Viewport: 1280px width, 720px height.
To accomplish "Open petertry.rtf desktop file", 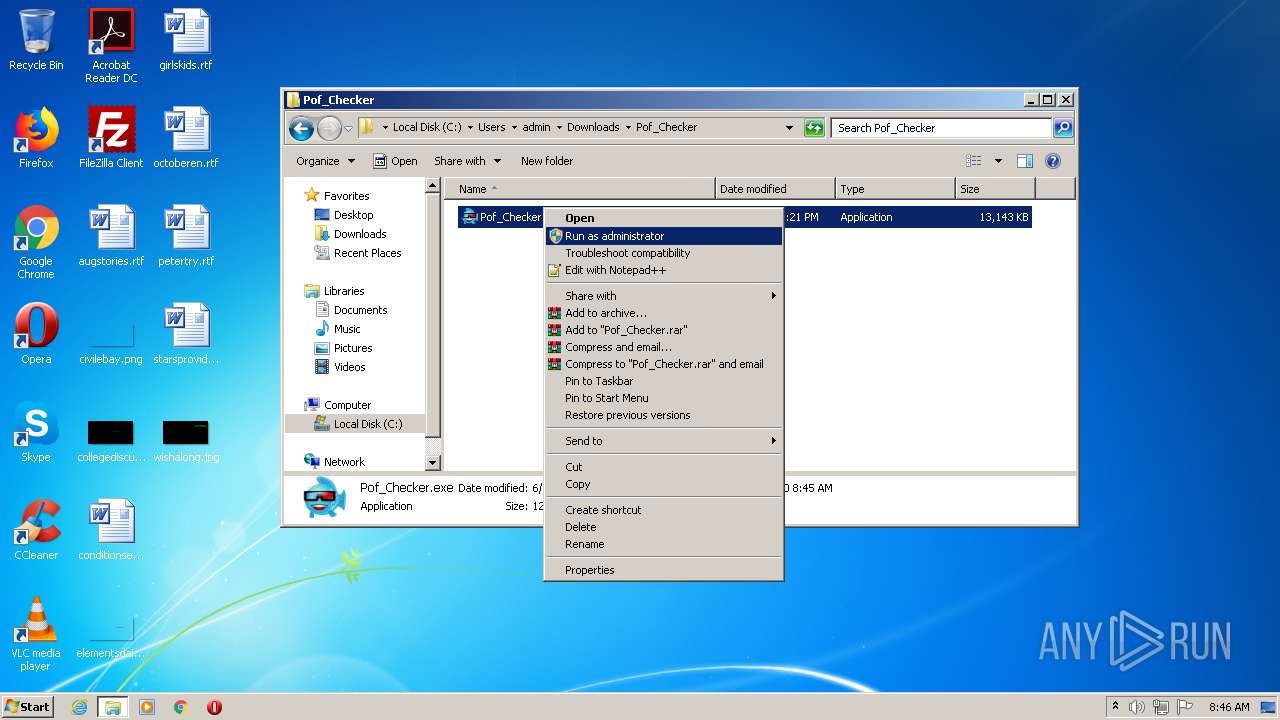I will pos(186,235).
